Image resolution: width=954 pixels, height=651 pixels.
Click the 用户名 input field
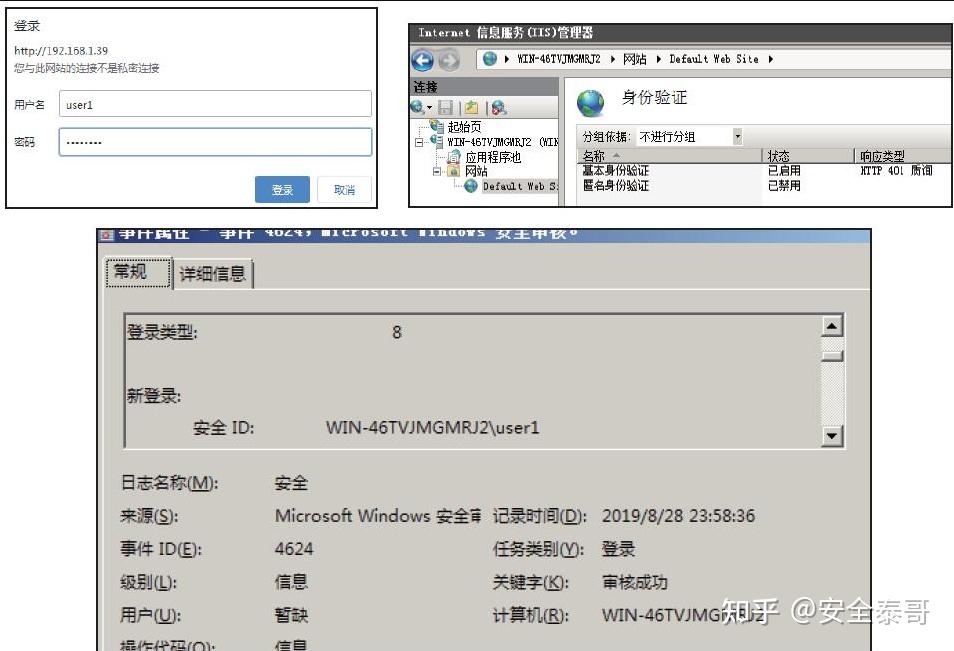[x=210, y=103]
